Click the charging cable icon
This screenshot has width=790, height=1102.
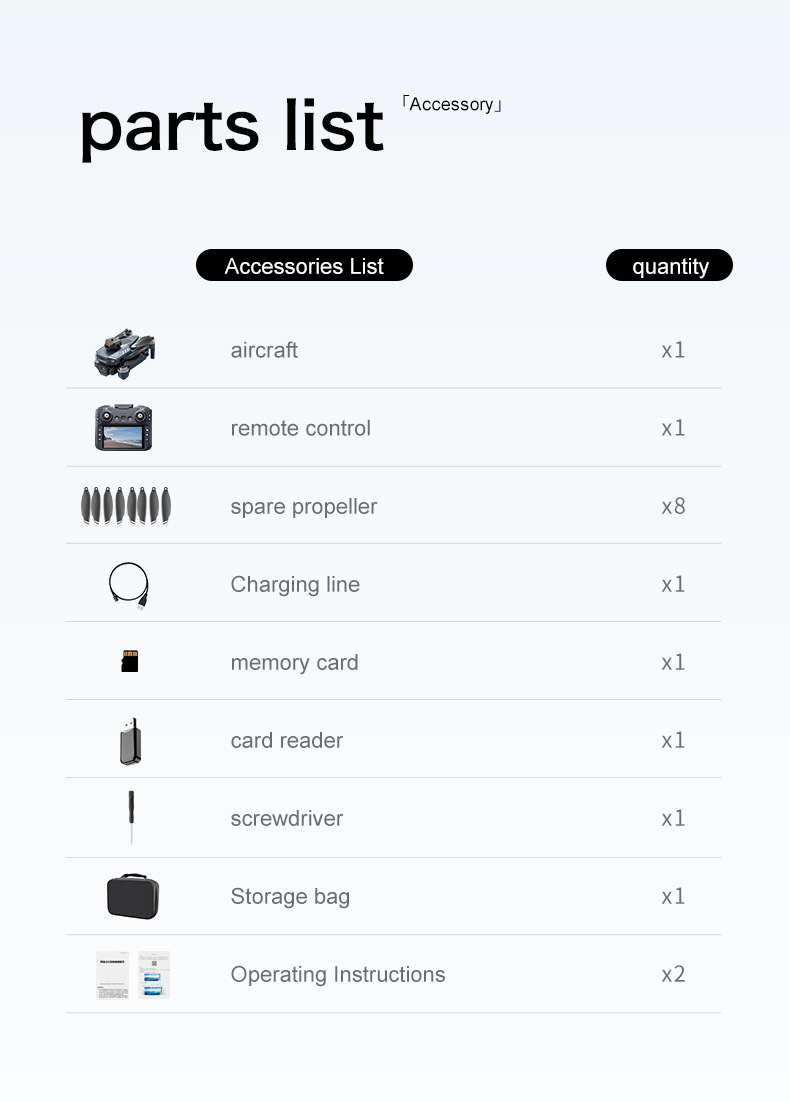point(129,585)
